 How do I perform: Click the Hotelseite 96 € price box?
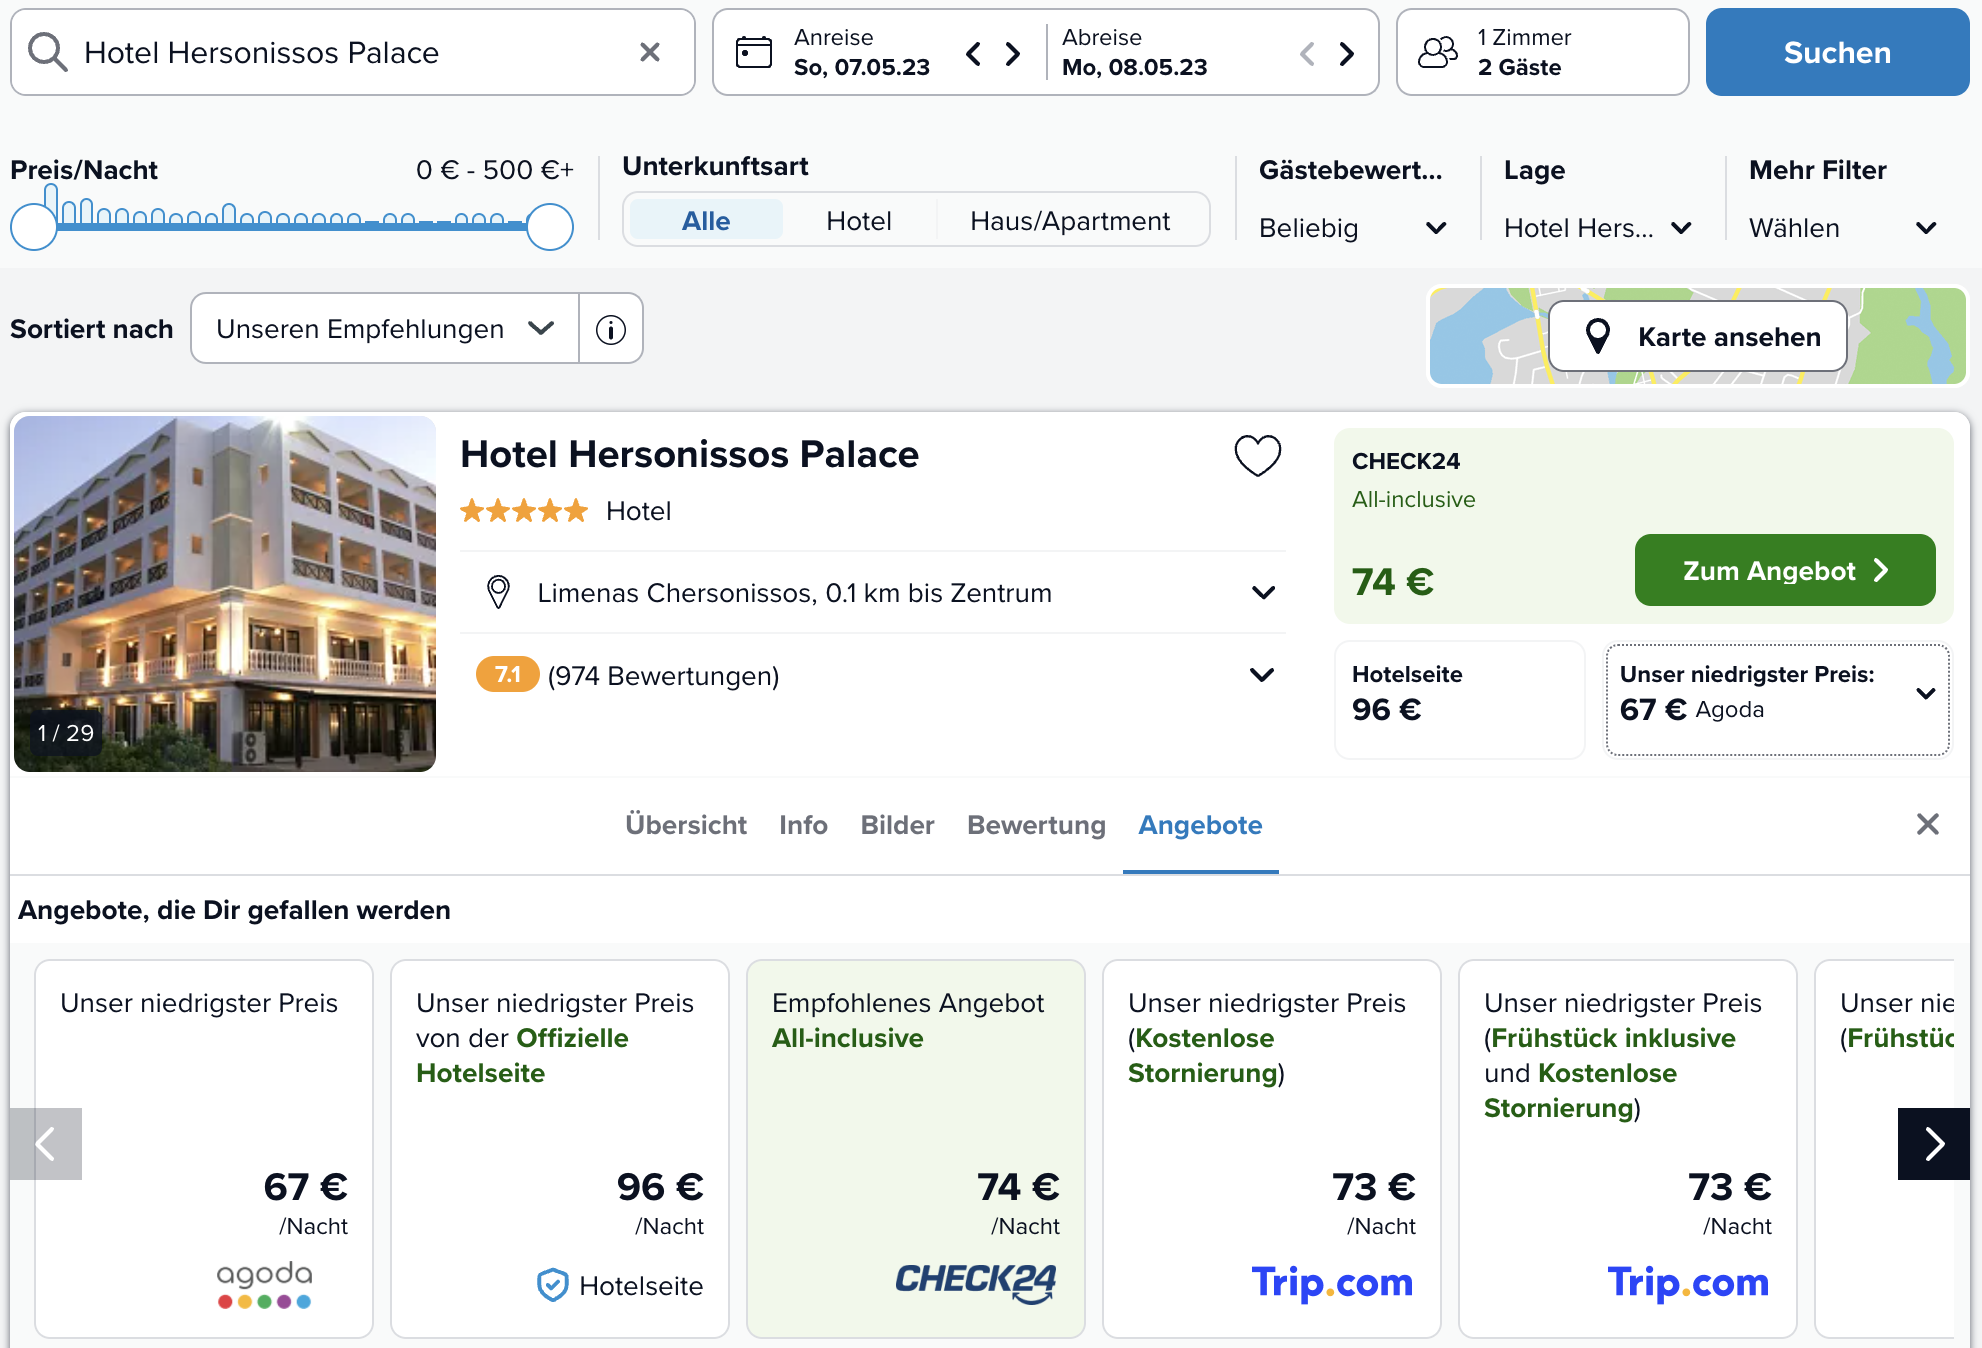pos(1459,699)
